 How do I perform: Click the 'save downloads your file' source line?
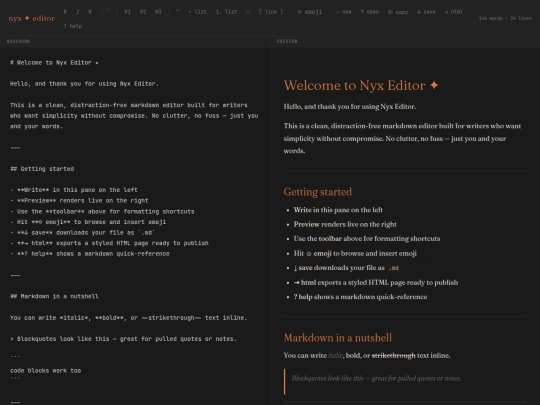(83, 232)
